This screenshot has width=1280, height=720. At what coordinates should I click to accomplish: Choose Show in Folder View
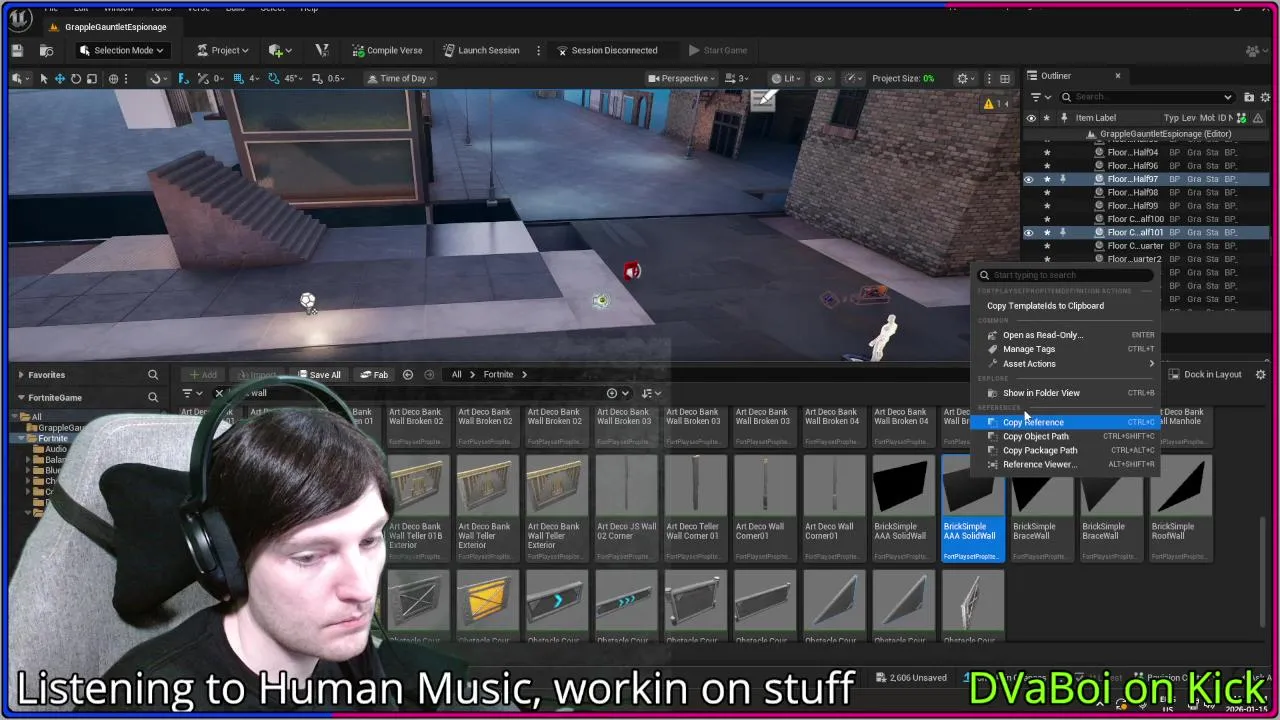click(x=1066, y=393)
